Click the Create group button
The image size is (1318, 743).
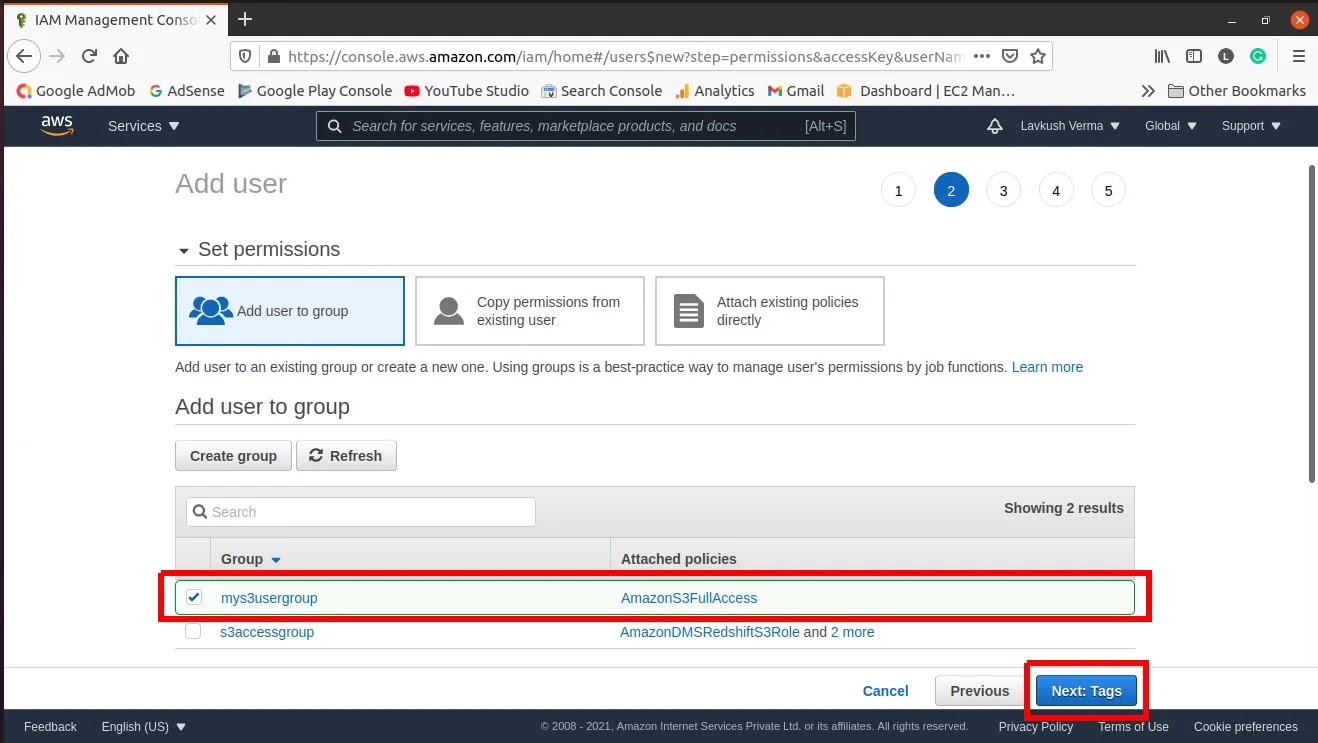233,456
